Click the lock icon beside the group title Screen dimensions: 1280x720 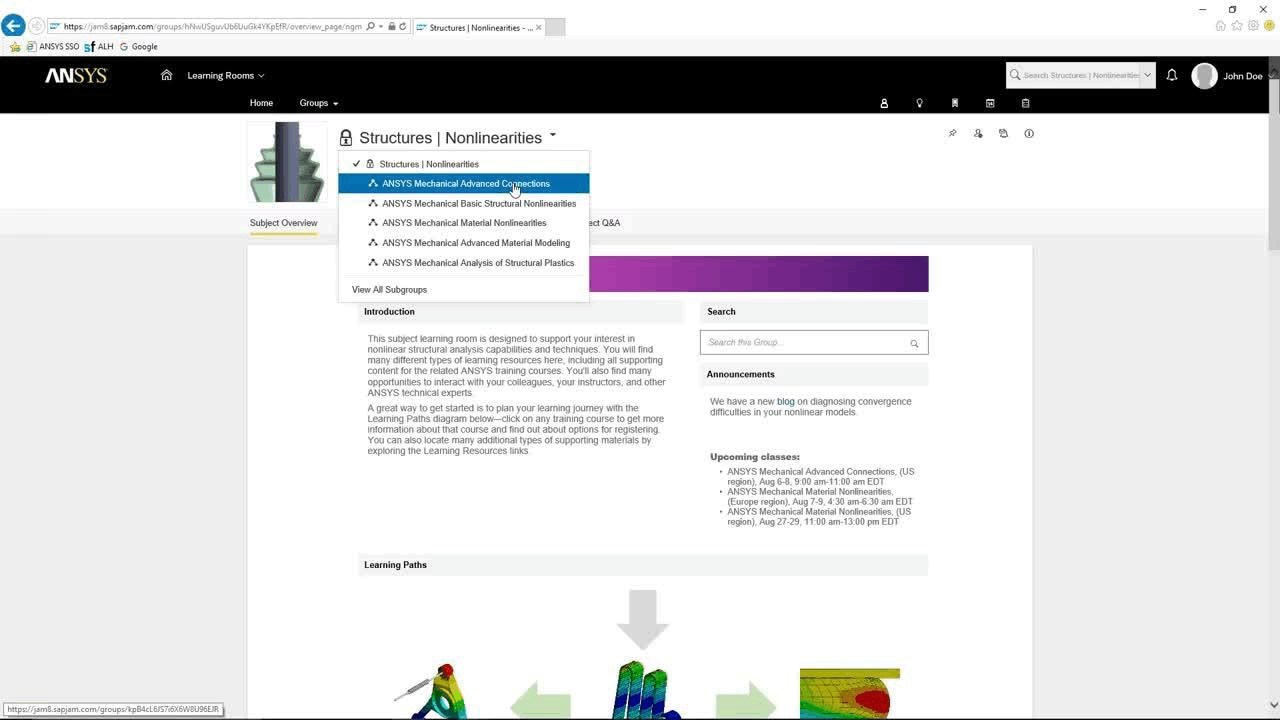(x=346, y=138)
